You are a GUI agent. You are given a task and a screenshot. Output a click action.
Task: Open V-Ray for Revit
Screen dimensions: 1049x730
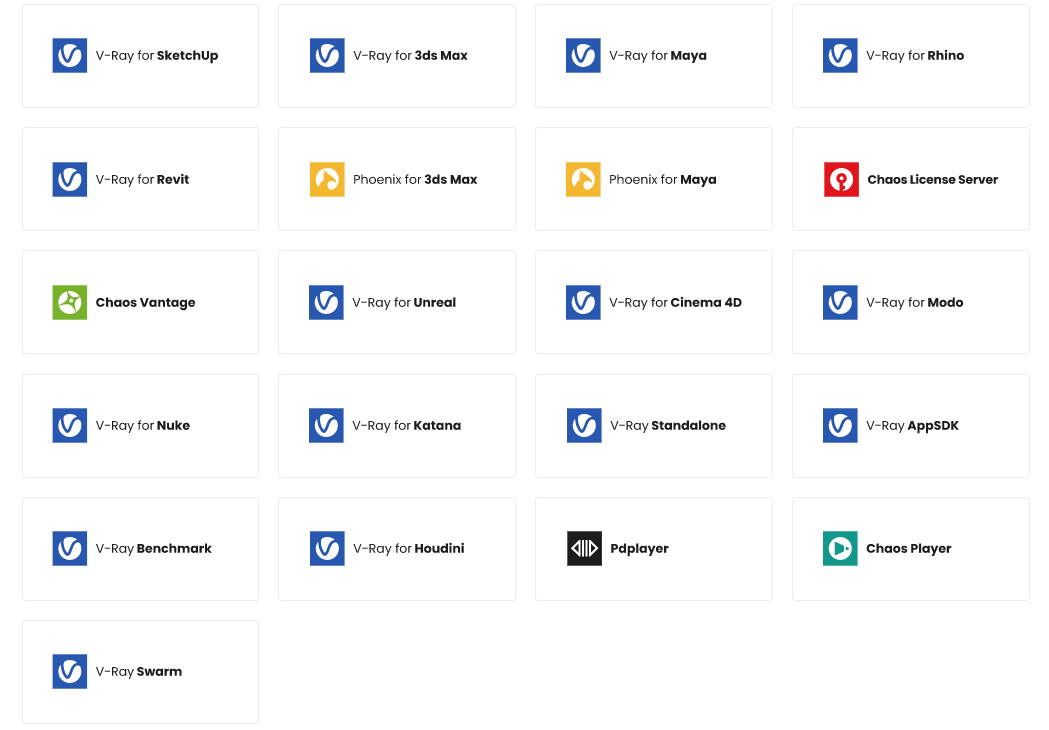click(142, 179)
